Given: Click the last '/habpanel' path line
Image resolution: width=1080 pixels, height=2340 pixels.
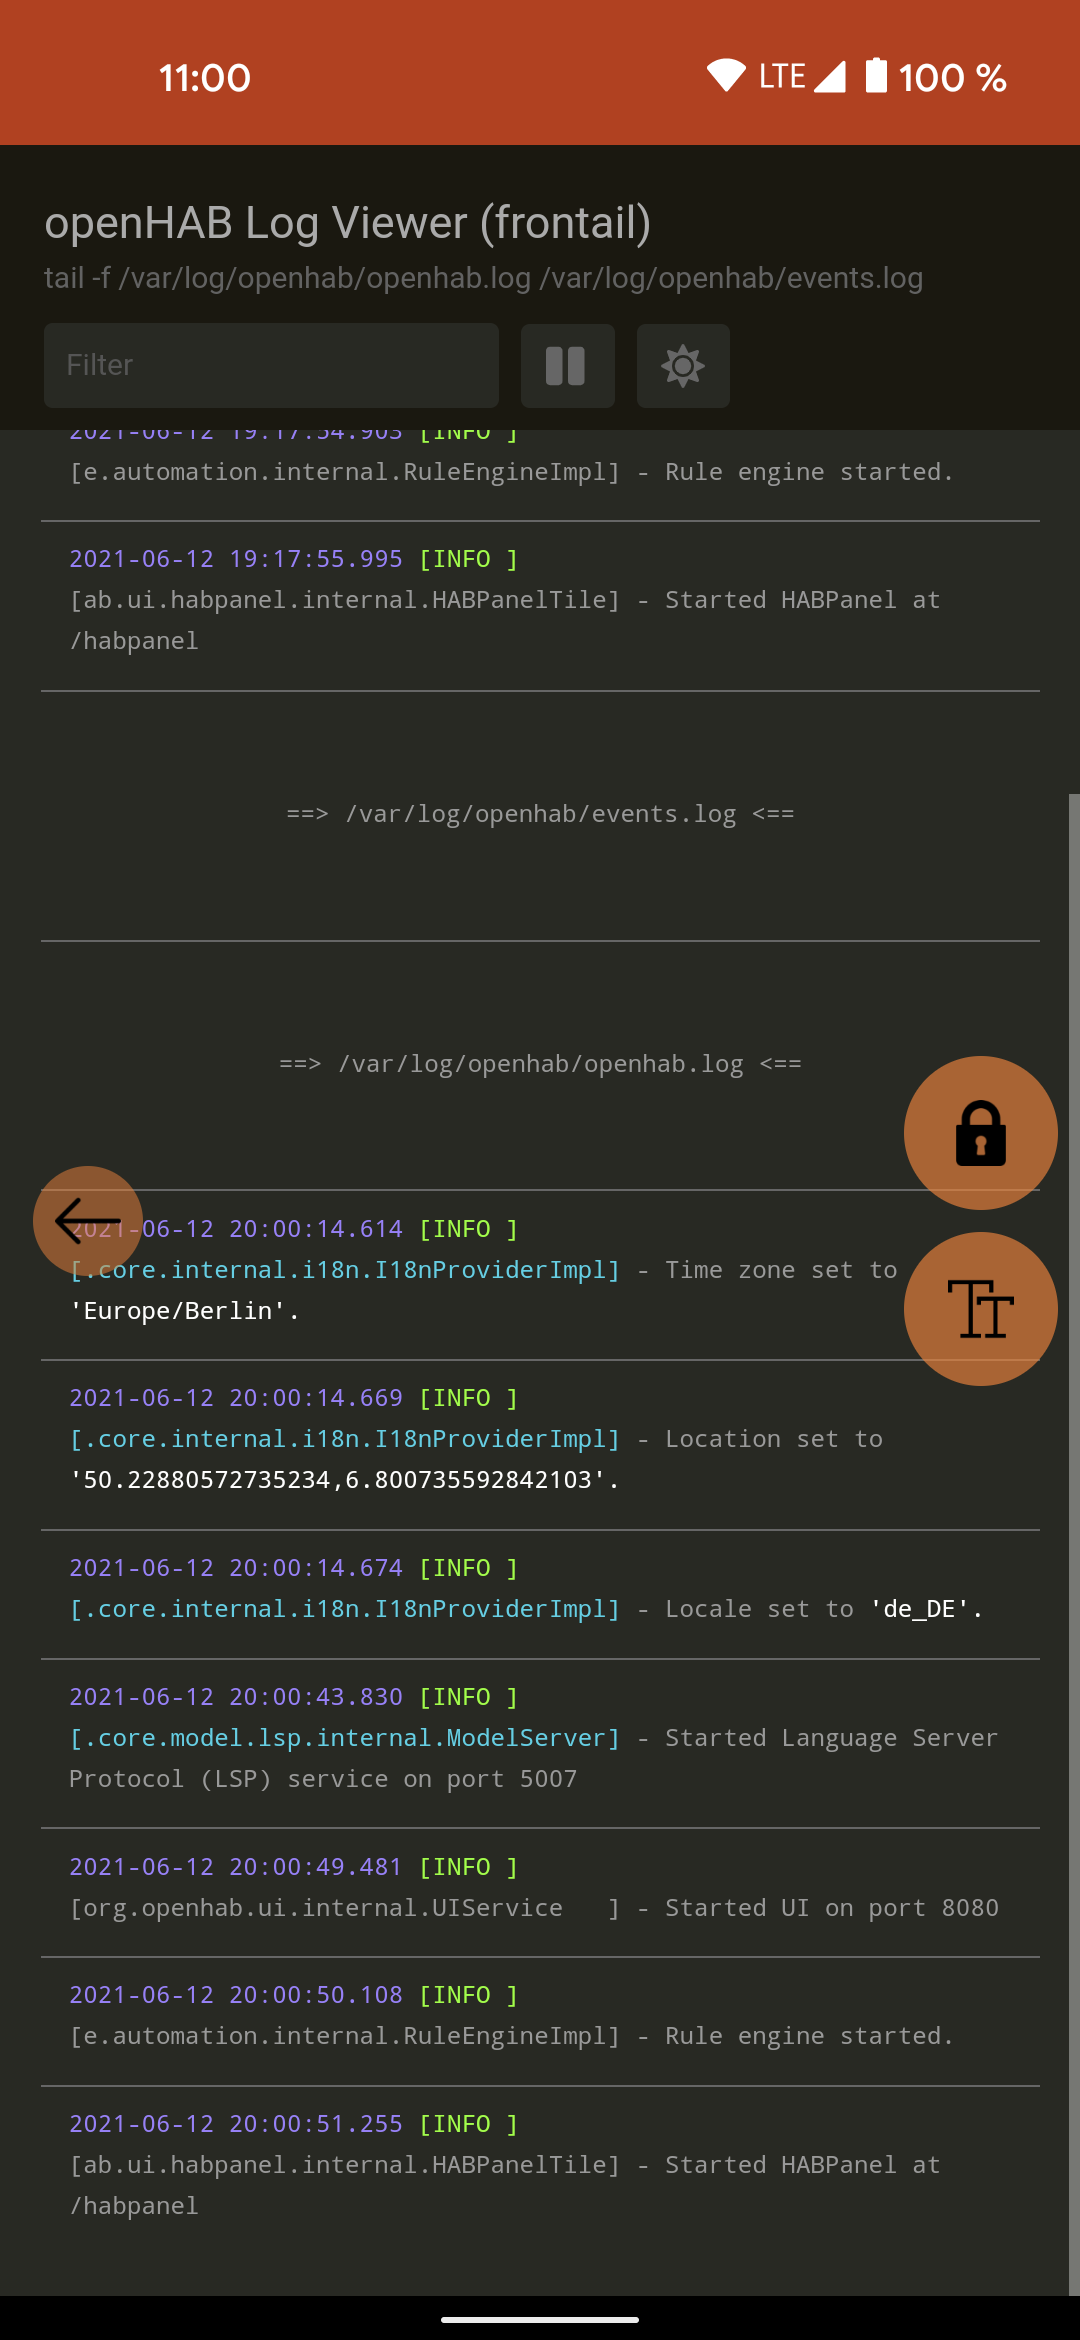Looking at the screenshot, I should (134, 2206).
